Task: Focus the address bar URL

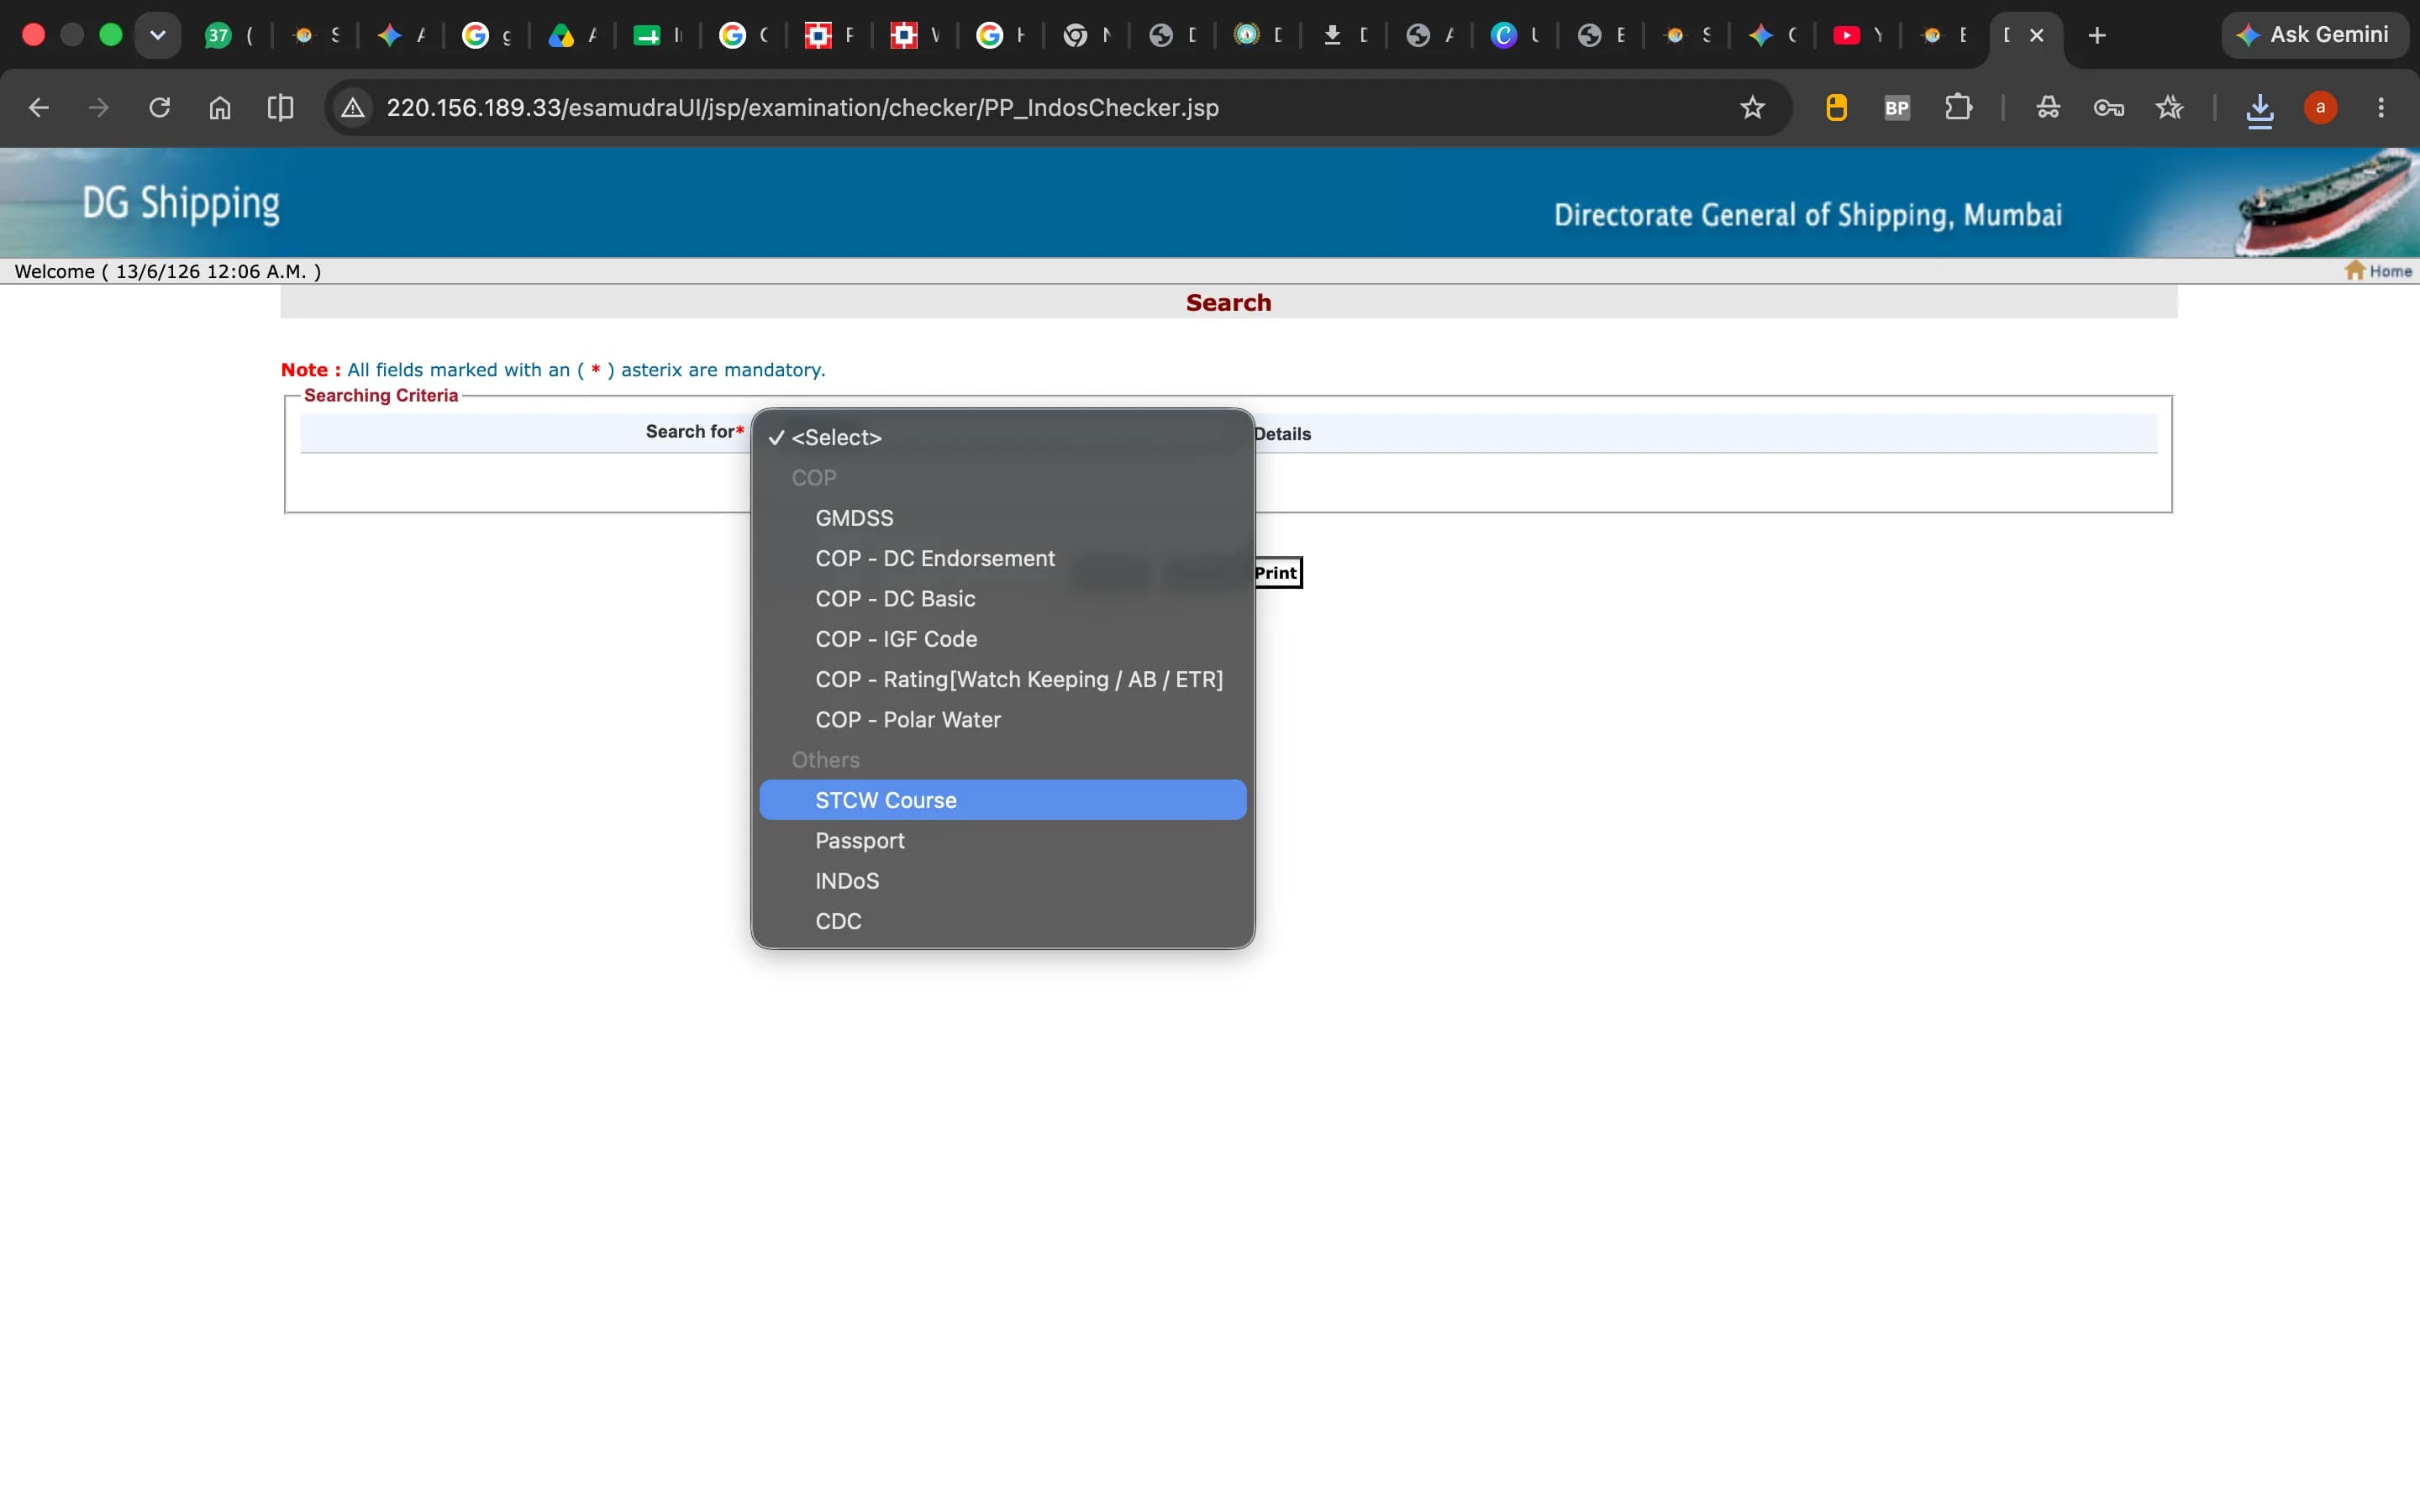Action: point(802,107)
